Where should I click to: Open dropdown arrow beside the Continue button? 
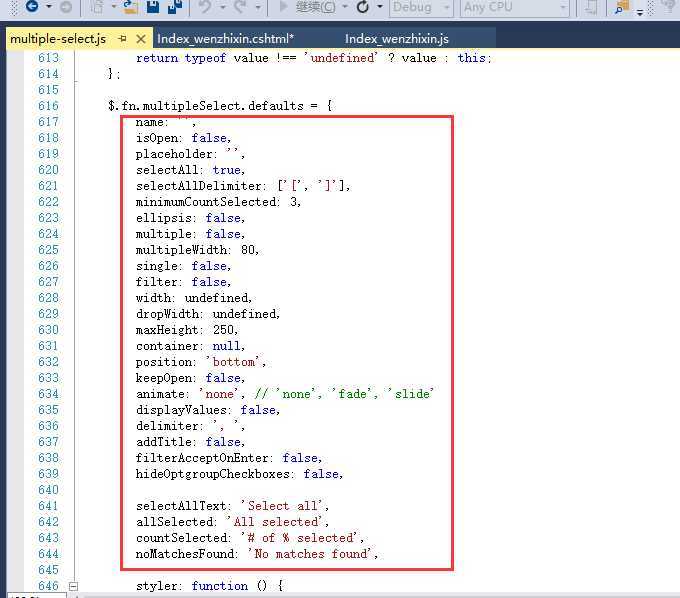tap(345, 7)
